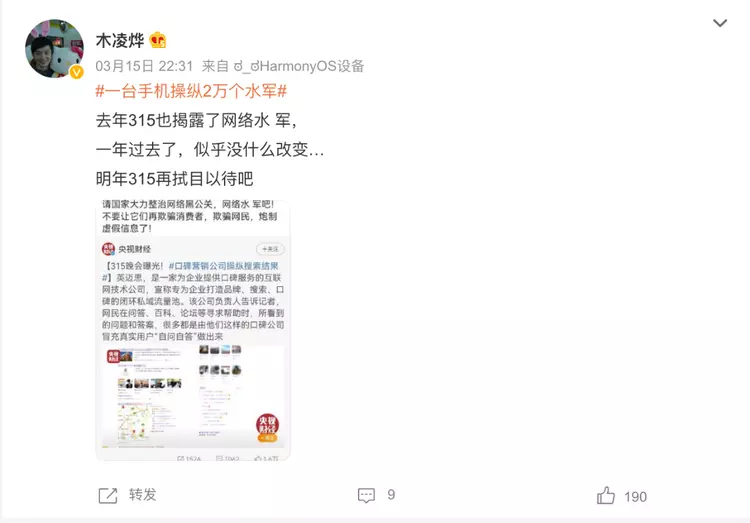Select the 转发 repost label
The image size is (750, 523).
(143, 495)
